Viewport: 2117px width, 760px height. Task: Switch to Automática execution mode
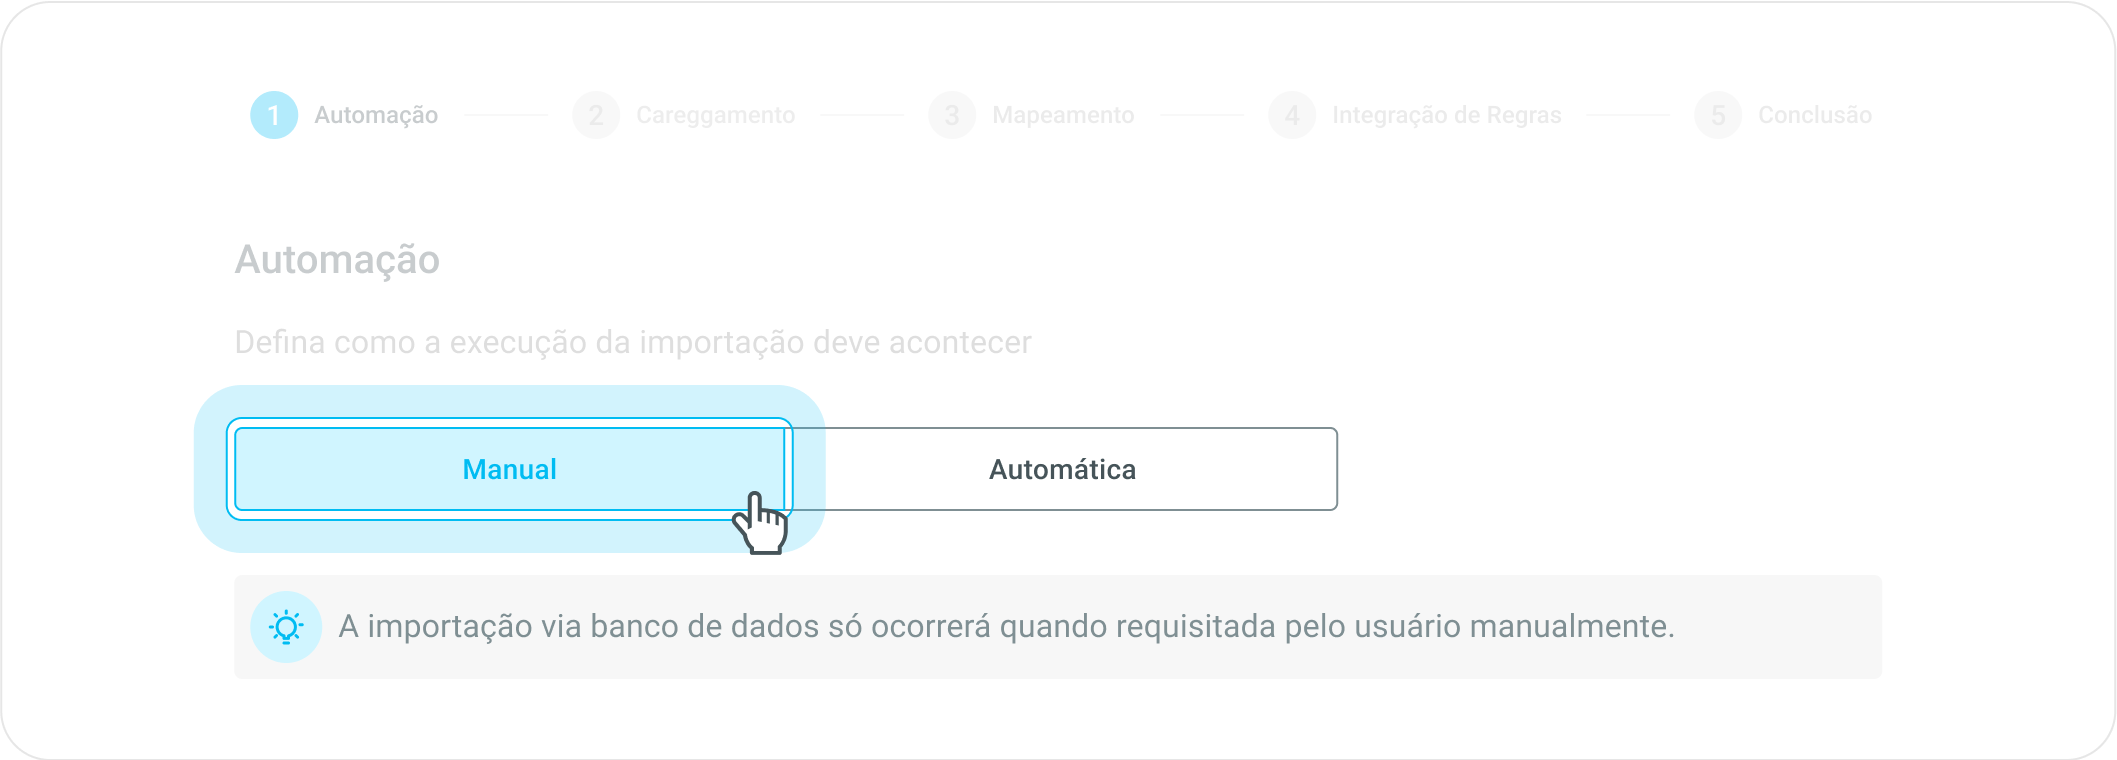(x=1062, y=469)
